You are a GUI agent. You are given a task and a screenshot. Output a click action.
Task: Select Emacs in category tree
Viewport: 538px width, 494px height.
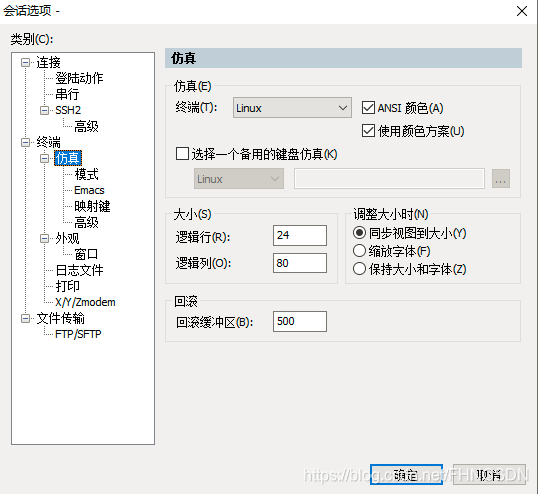click(x=89, y=190)
